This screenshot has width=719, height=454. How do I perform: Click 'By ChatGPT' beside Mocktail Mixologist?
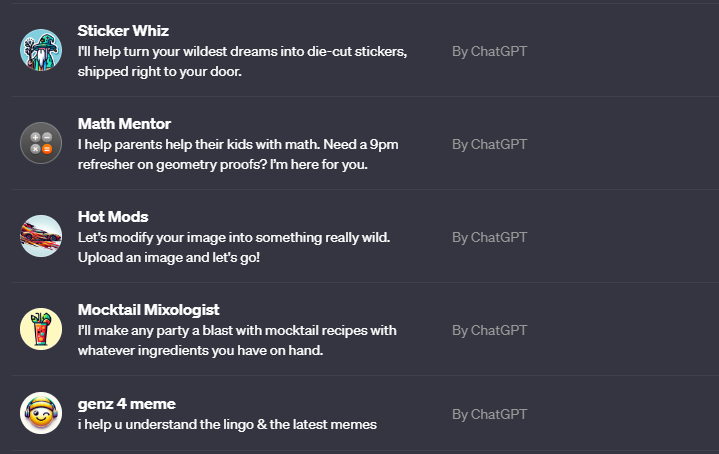(489, 330)
